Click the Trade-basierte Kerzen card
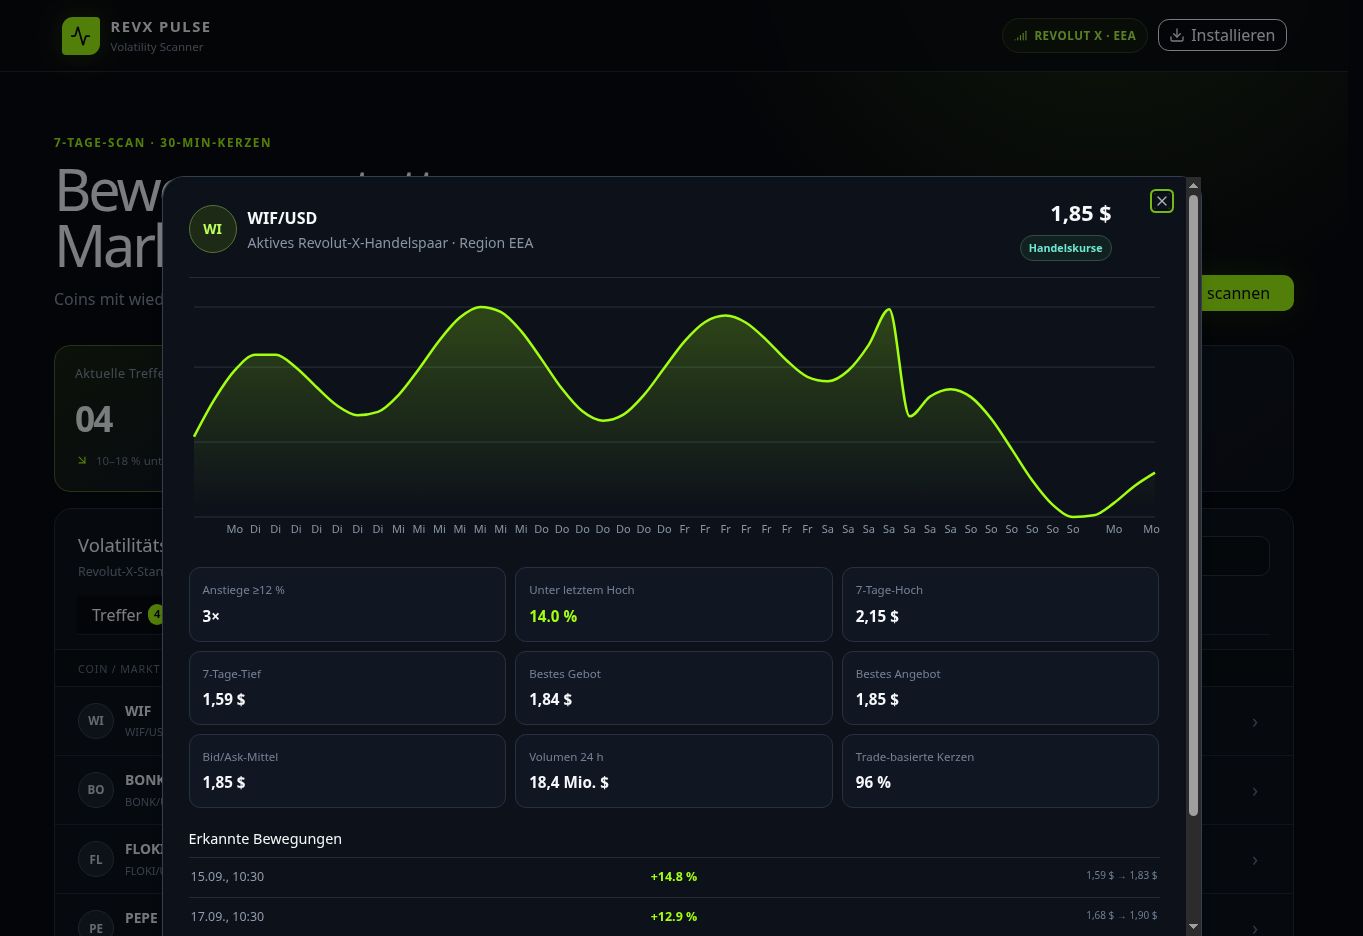 [x=1000, y=771]
